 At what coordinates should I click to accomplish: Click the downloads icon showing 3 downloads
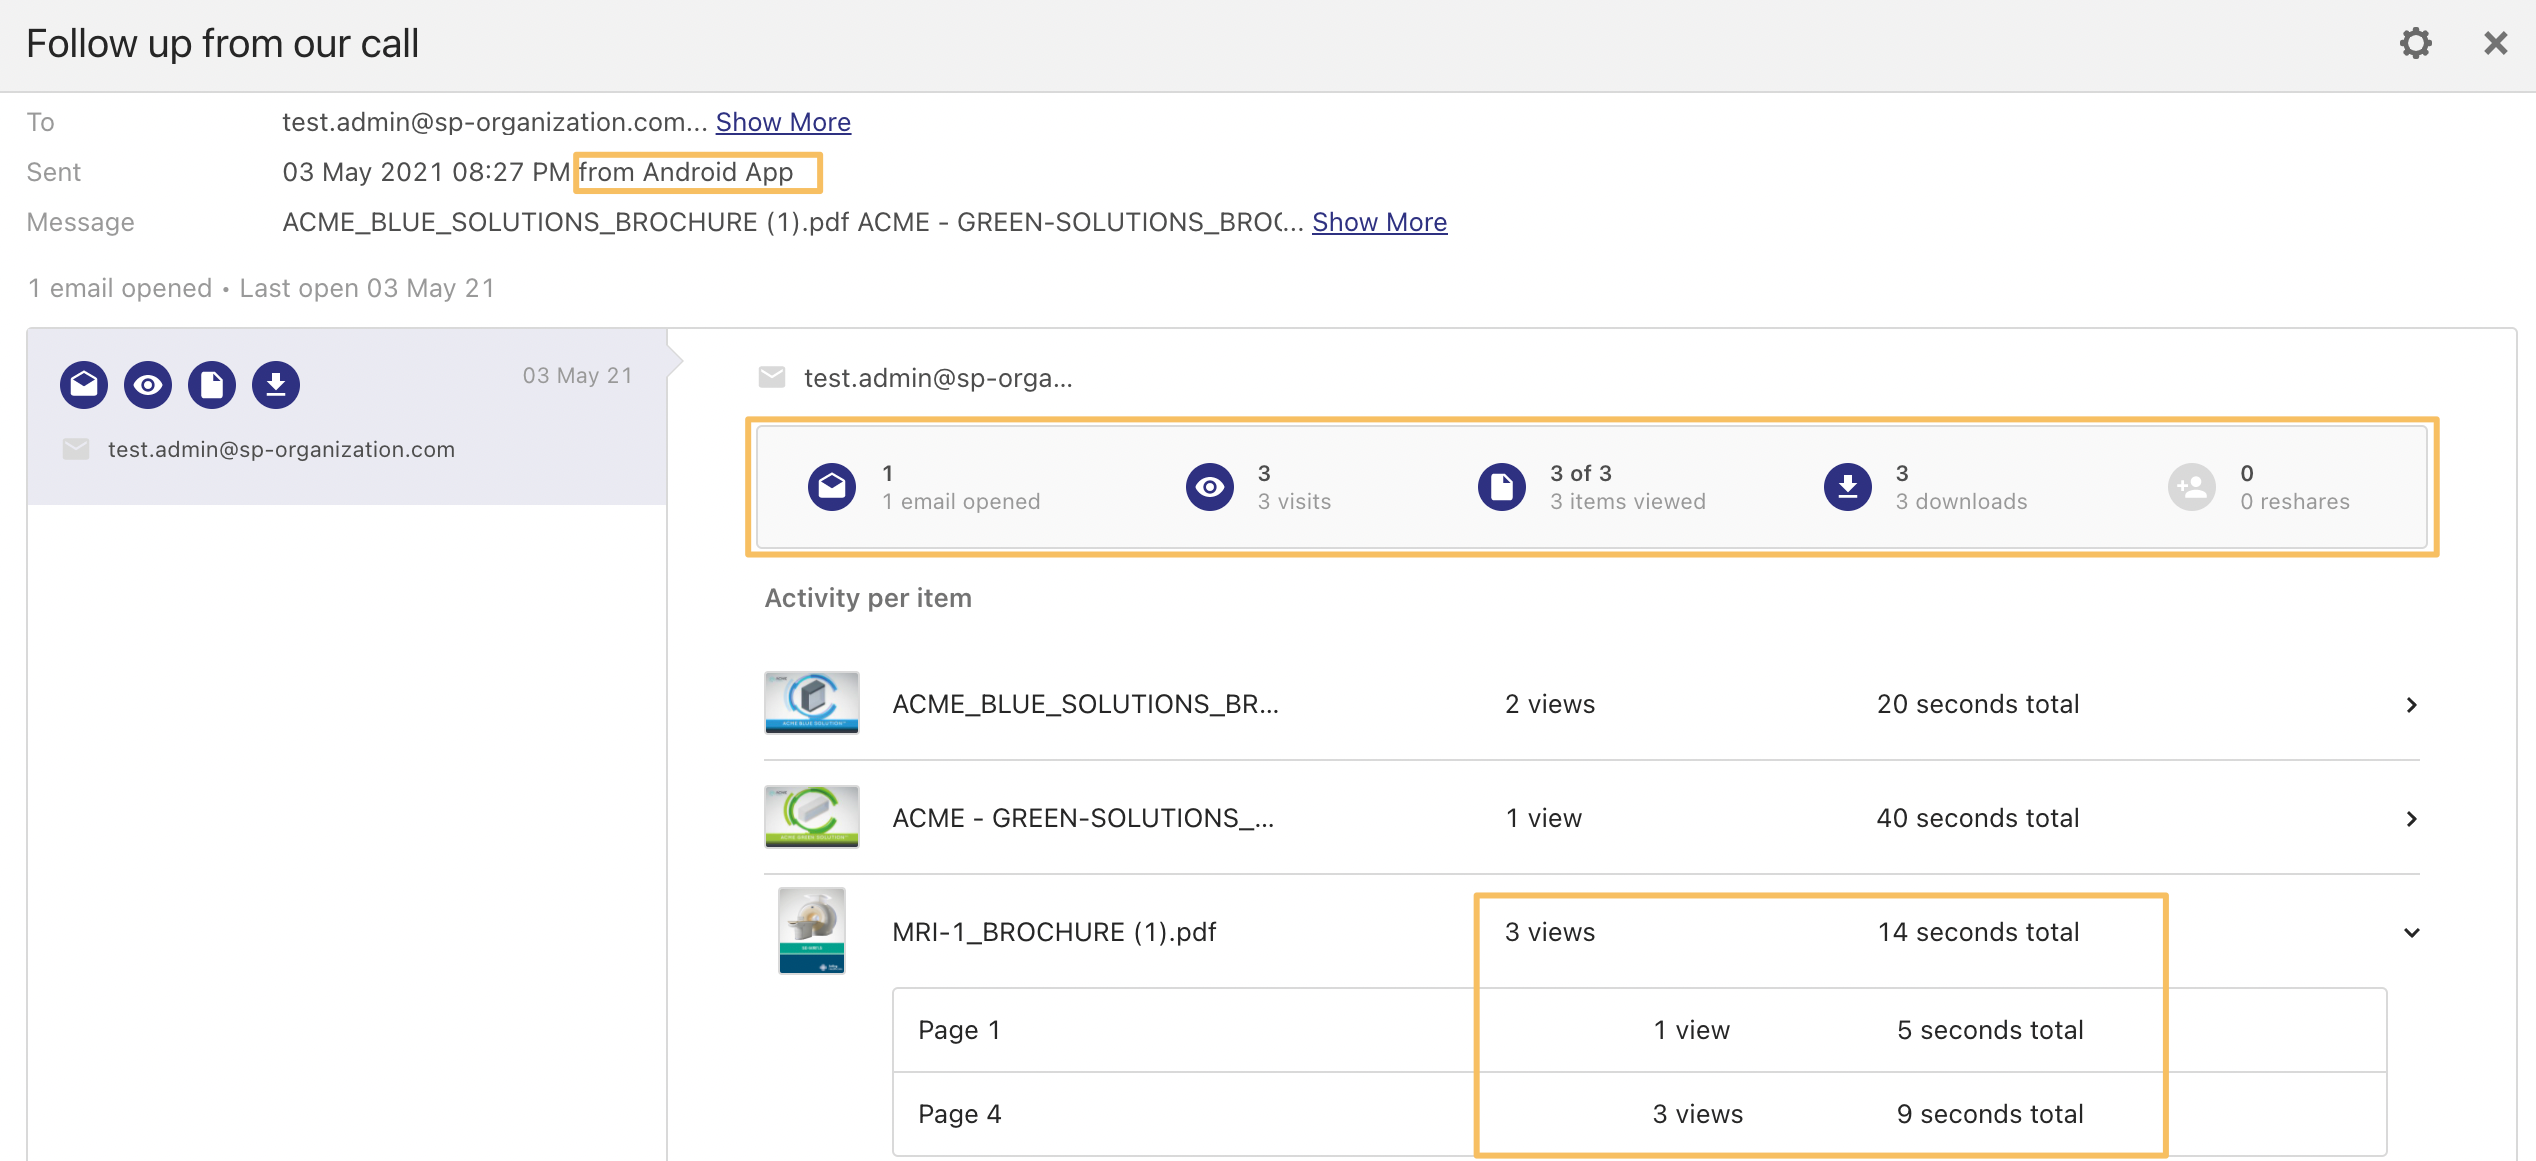1846,486
